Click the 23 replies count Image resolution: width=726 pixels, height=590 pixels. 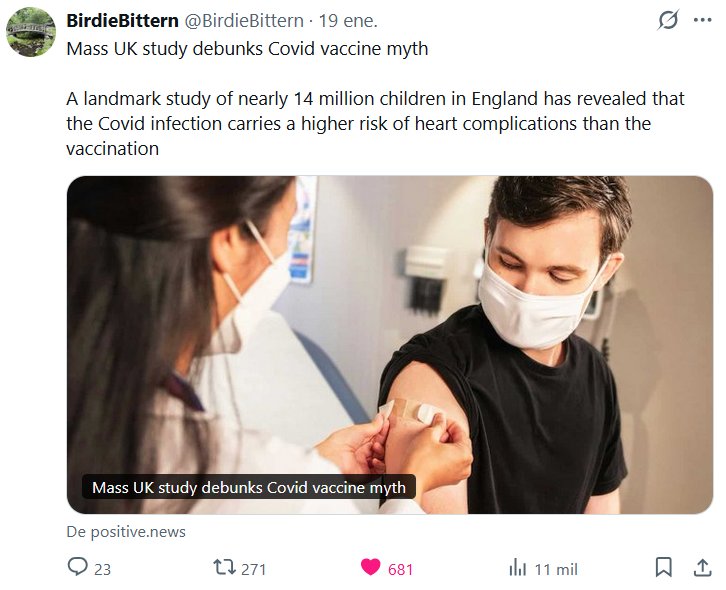click(102, 569)
